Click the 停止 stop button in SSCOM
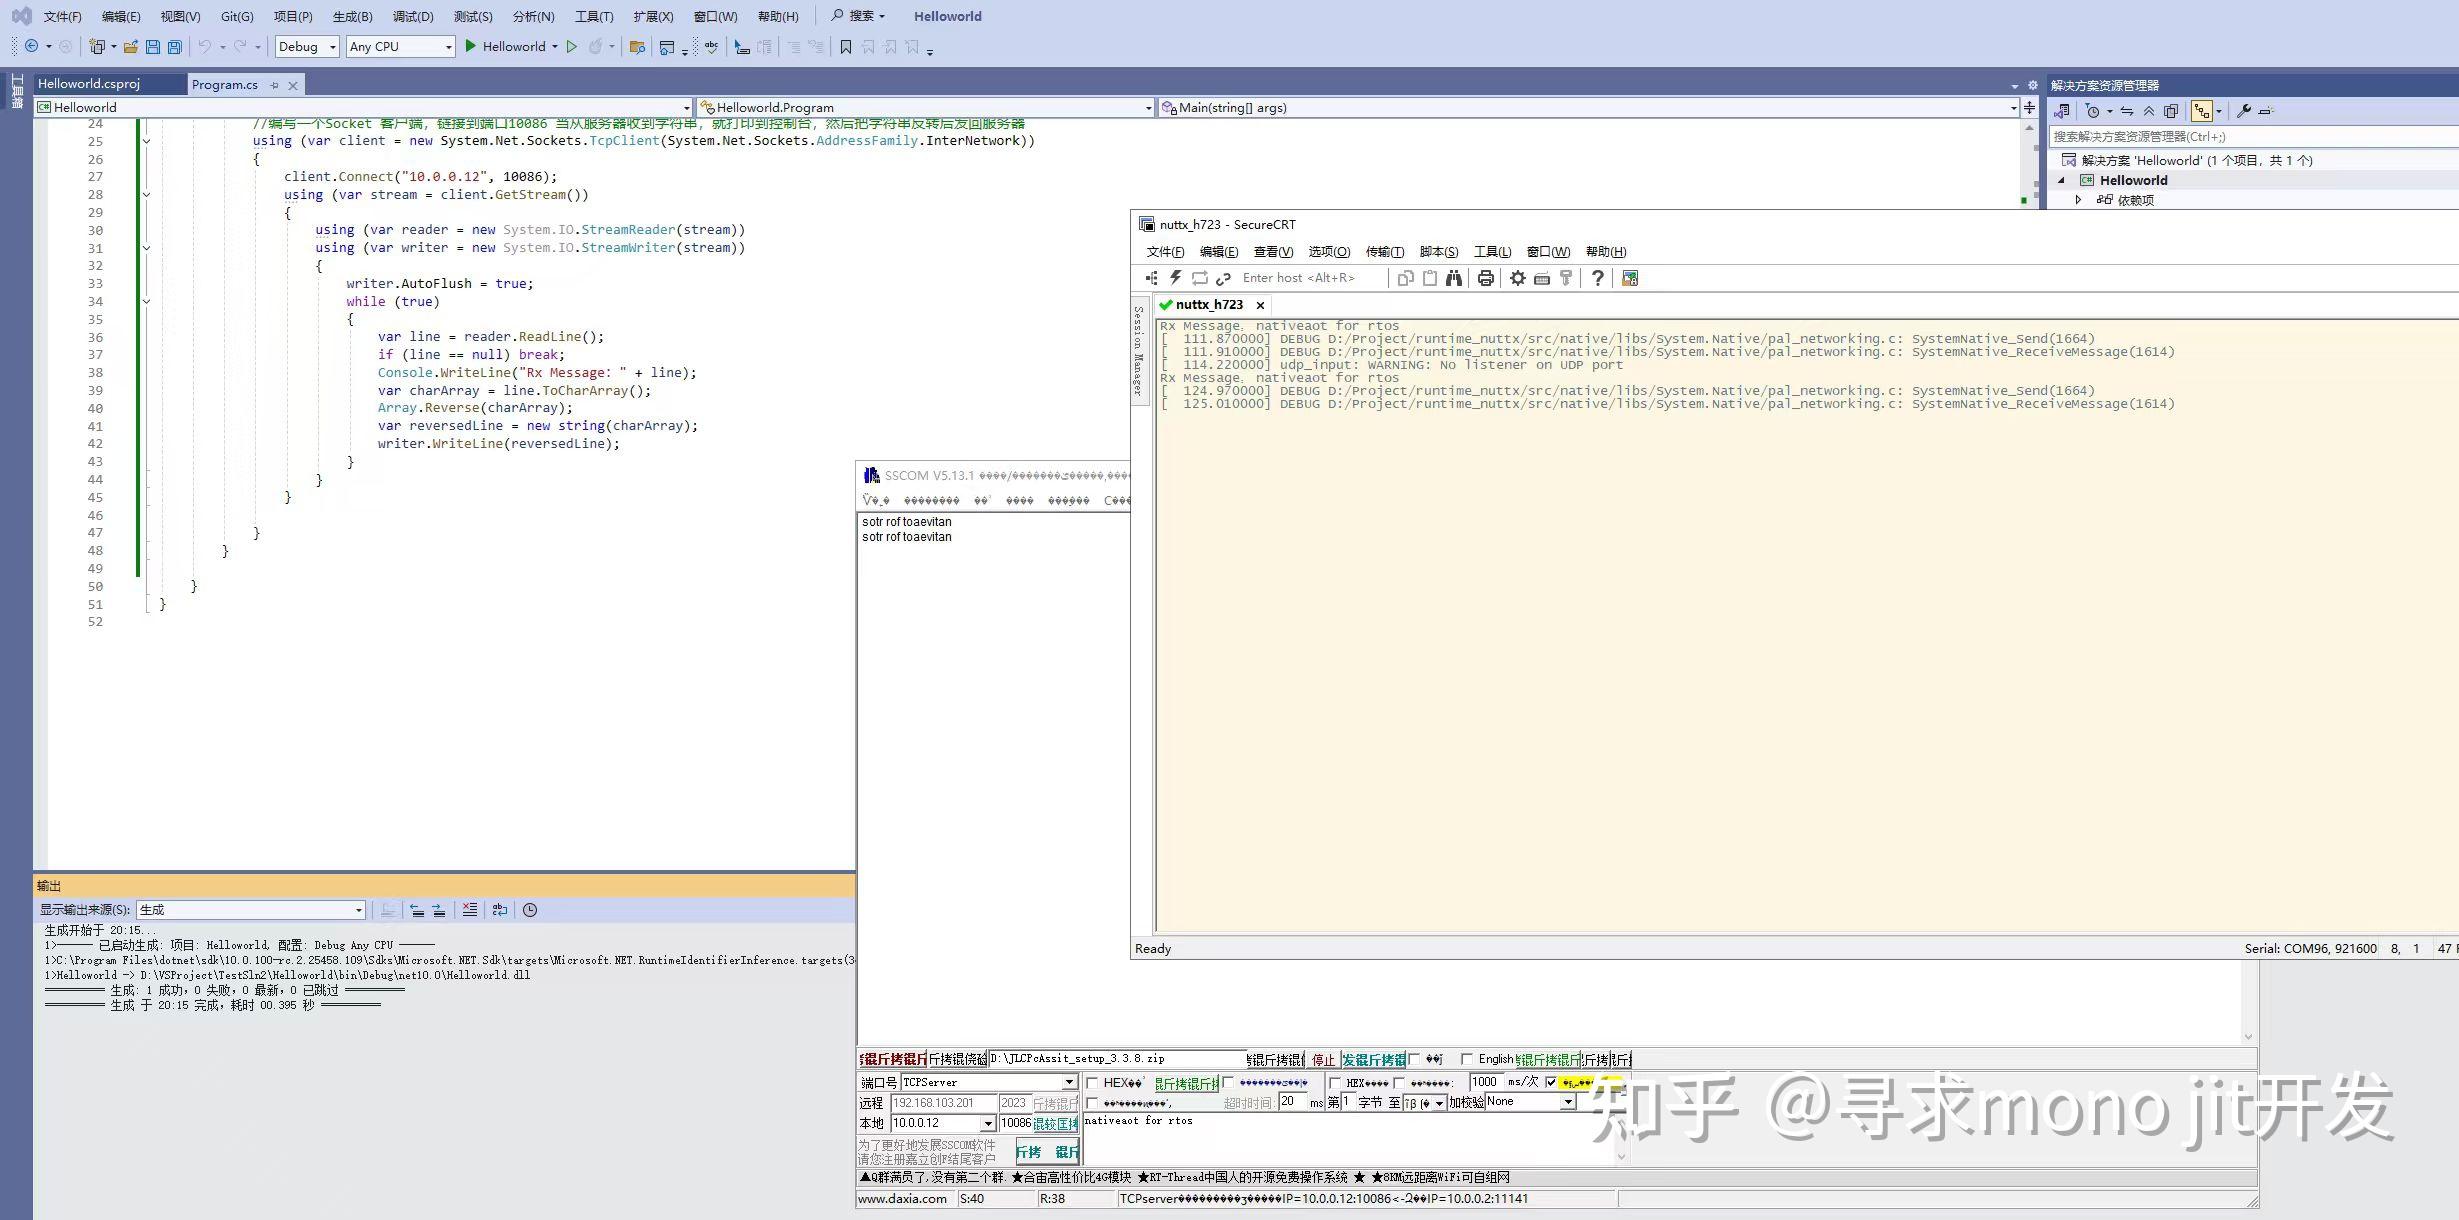Screen dimensions: 2459x1220 pos(1322,1060)
